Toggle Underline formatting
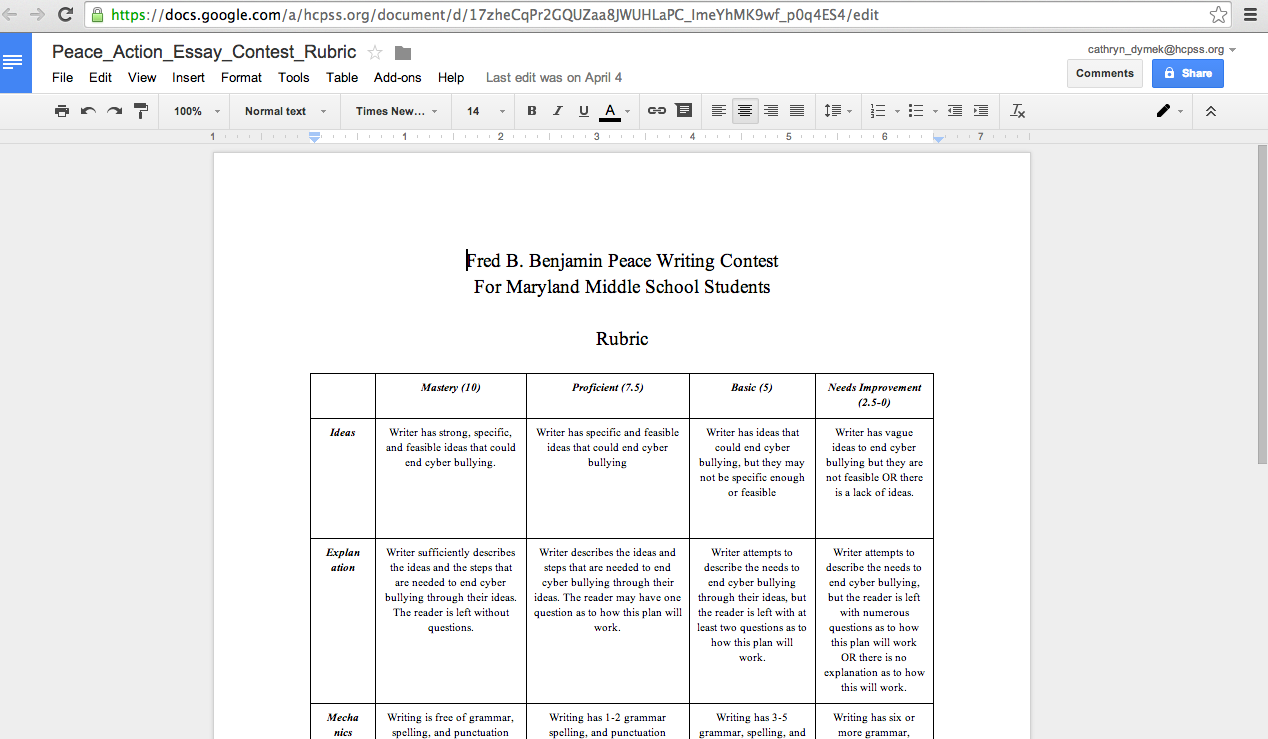This screenshot has width=1268, height=739. click(584, 111)
